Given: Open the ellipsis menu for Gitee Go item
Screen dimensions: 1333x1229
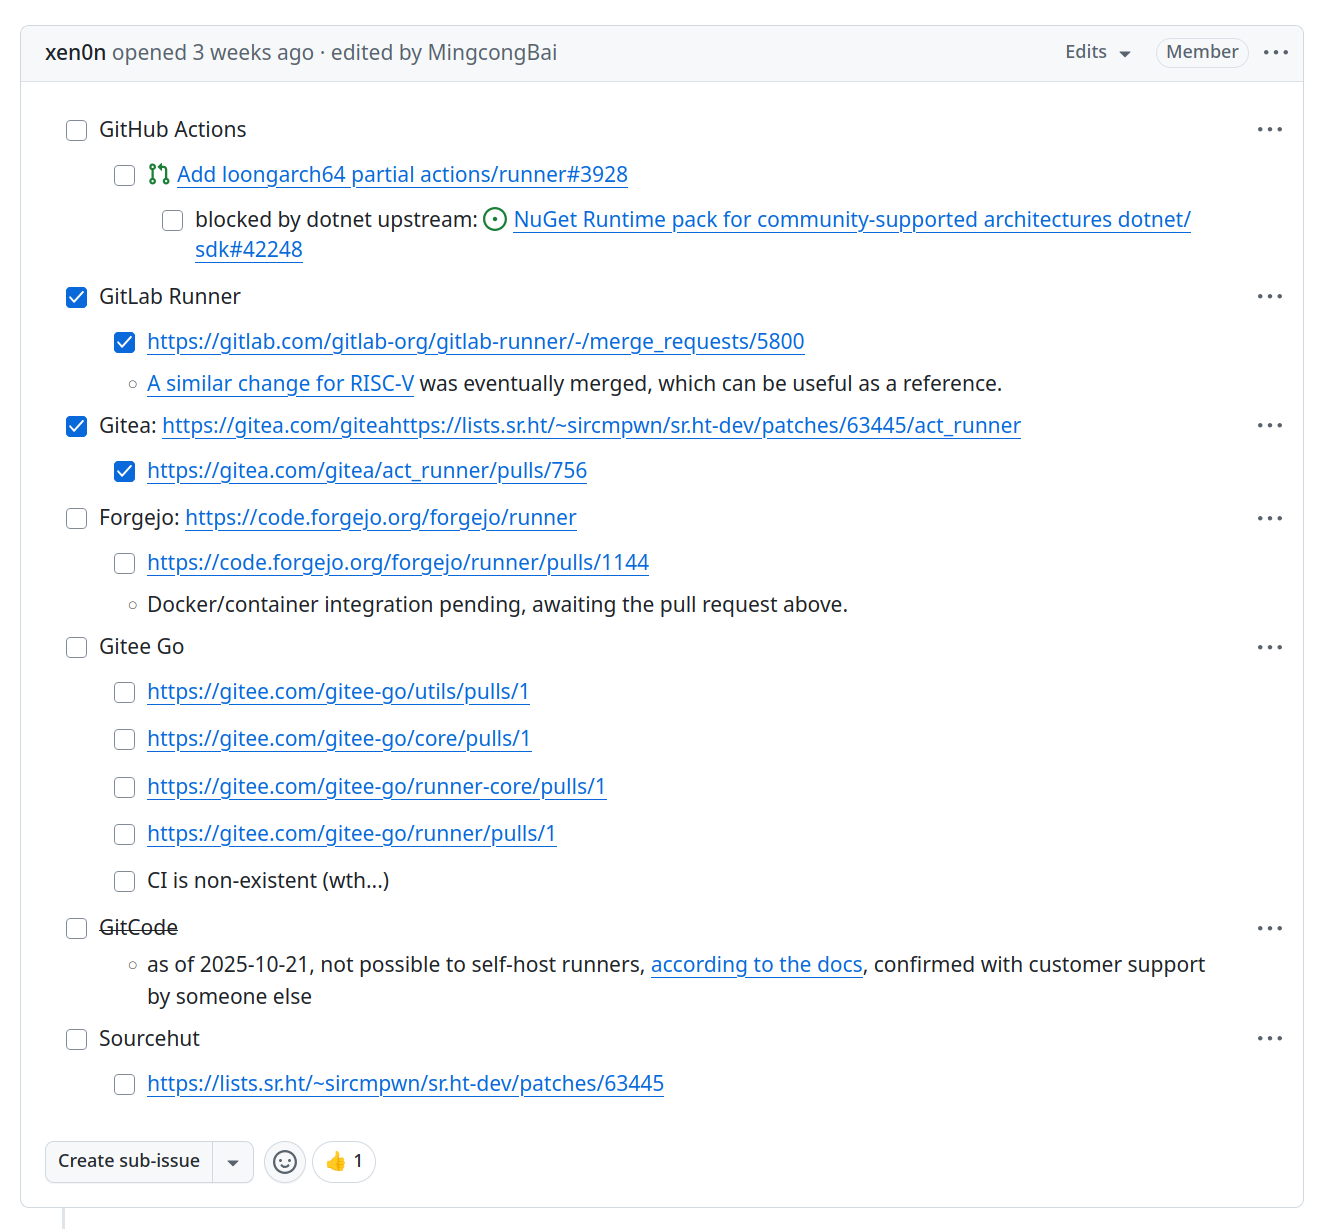Looking at the screenshot, I should (x=1269, y=647).
